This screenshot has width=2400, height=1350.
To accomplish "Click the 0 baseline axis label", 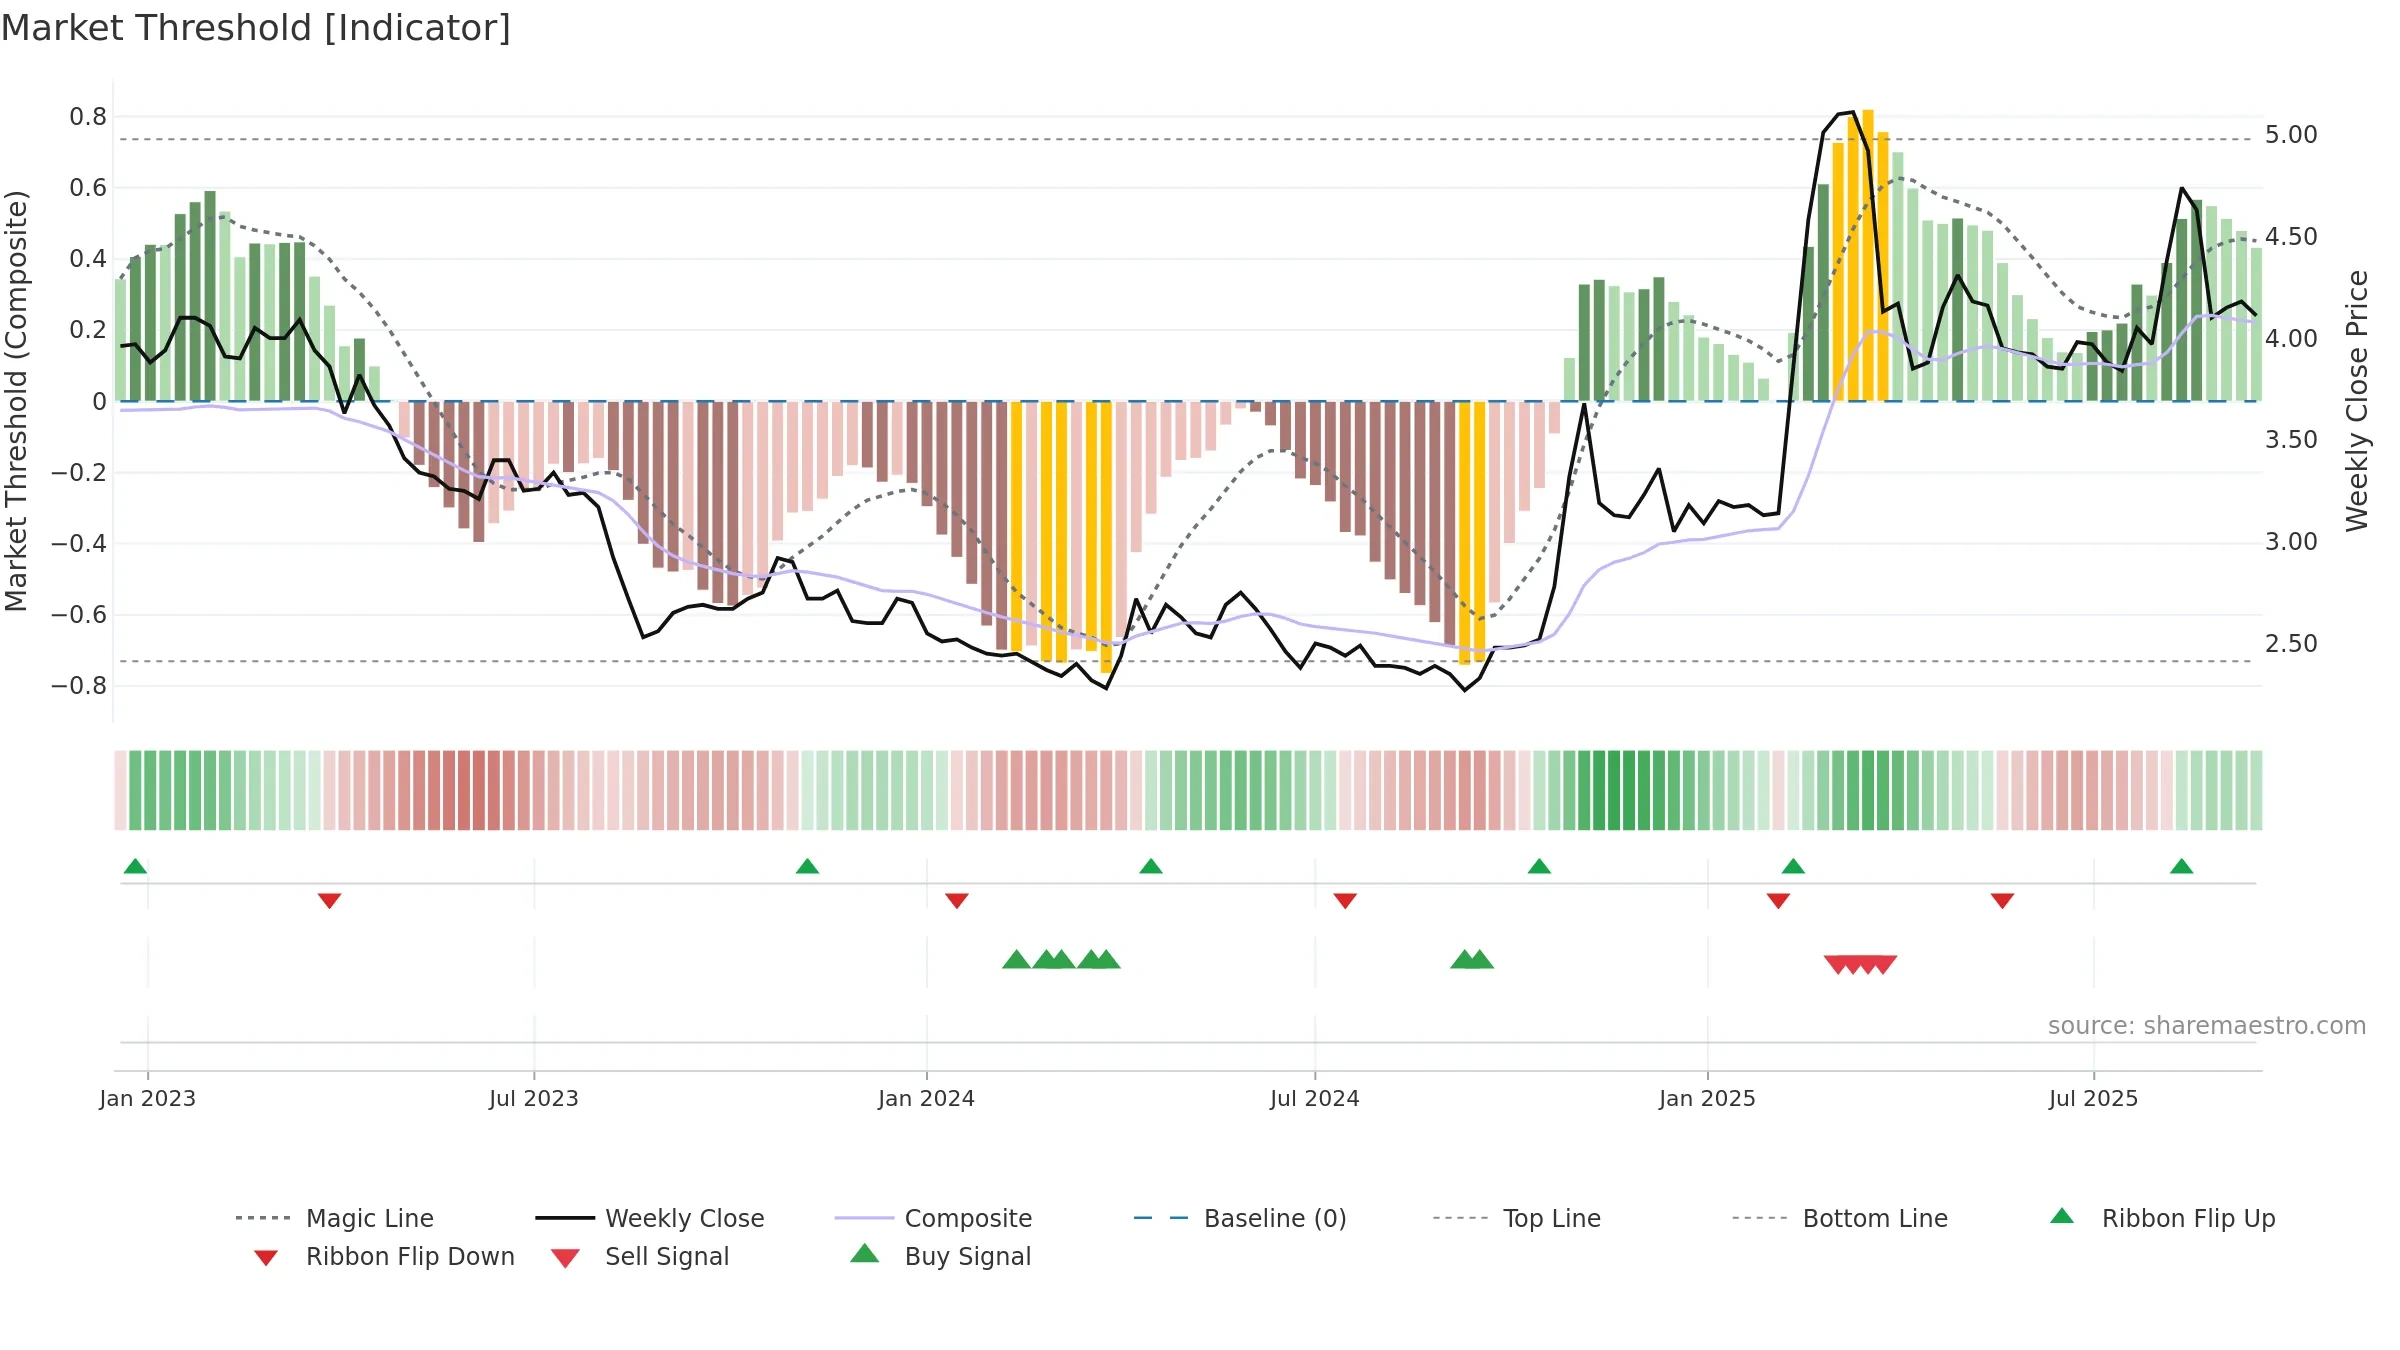I will (99, 401).
